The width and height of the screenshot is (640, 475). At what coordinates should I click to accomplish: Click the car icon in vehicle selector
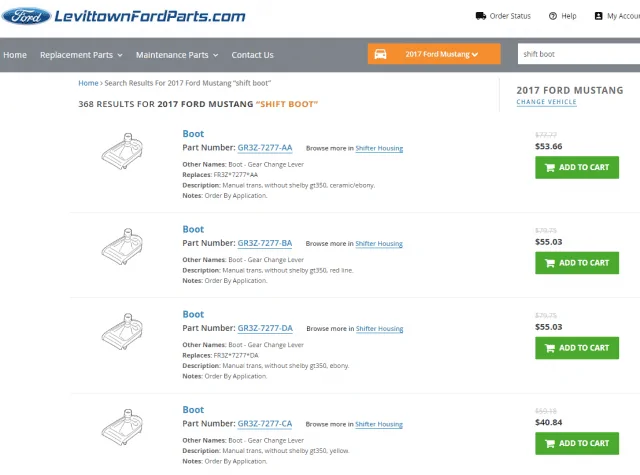[x=380, y=54]
